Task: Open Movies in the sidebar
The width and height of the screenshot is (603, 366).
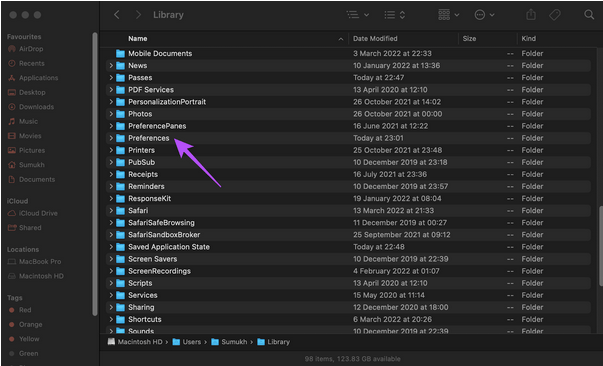Action: [x=25, y=136]
